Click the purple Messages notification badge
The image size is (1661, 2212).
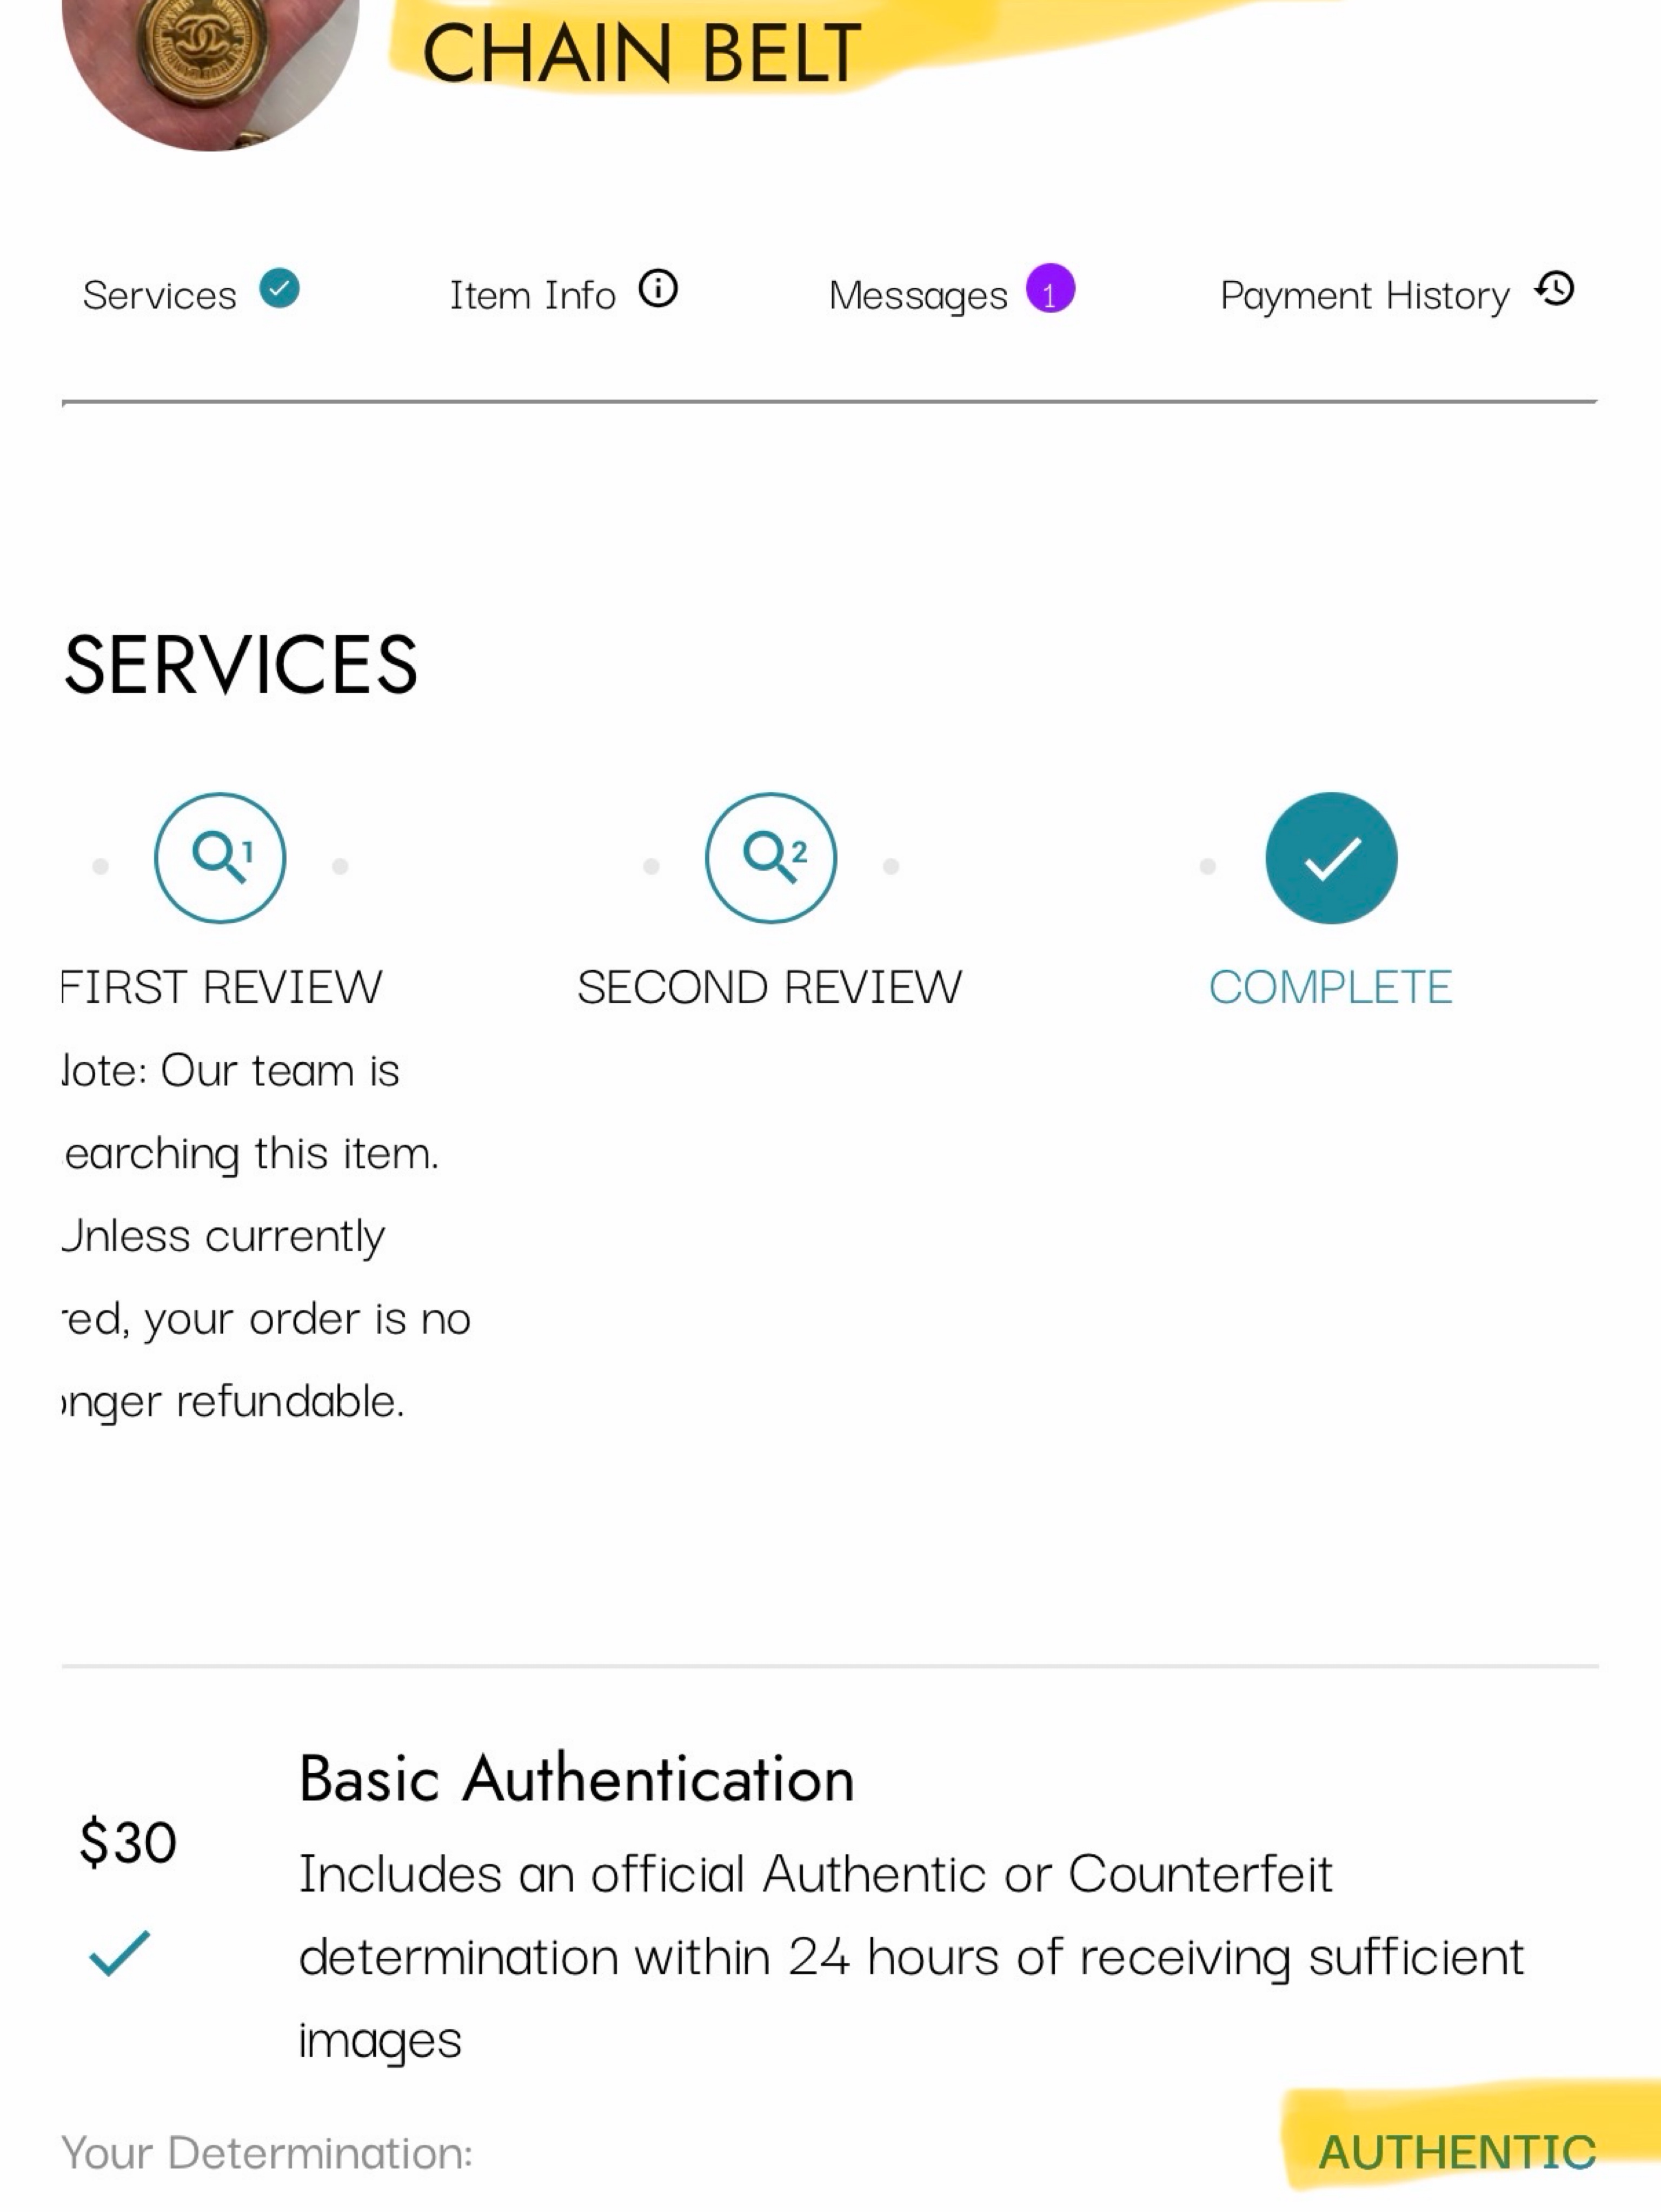pyautogui.click(x=1050, y=289)
